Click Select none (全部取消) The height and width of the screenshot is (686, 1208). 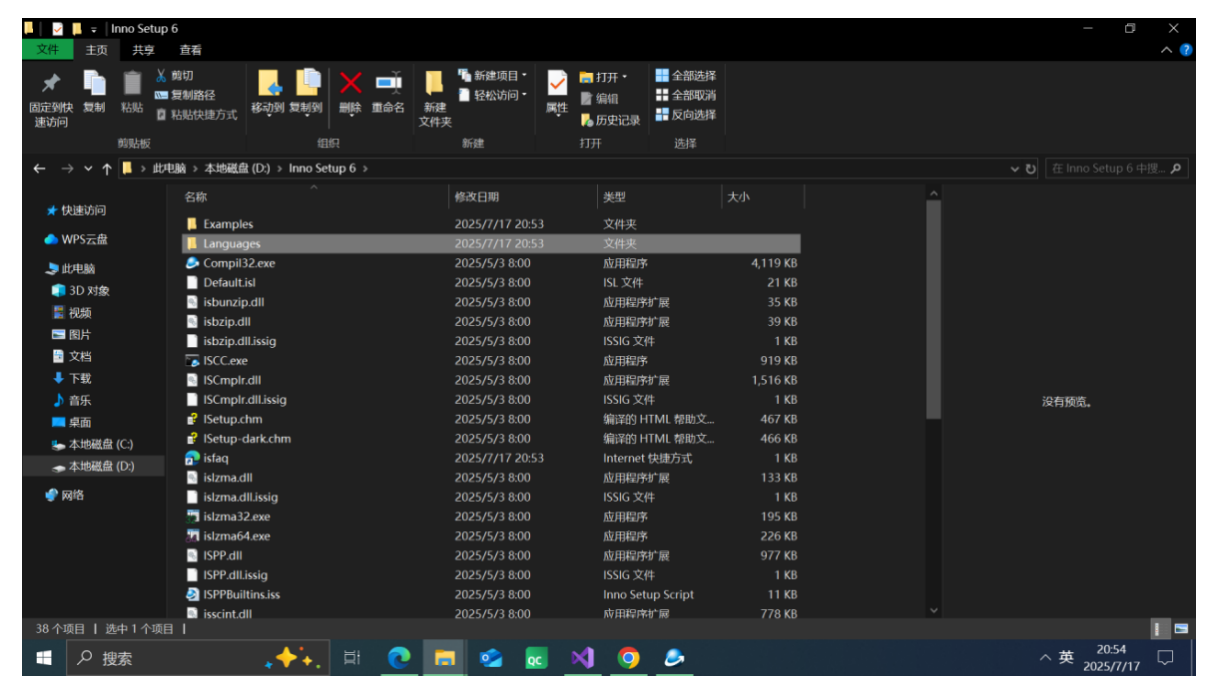[686, 95]
